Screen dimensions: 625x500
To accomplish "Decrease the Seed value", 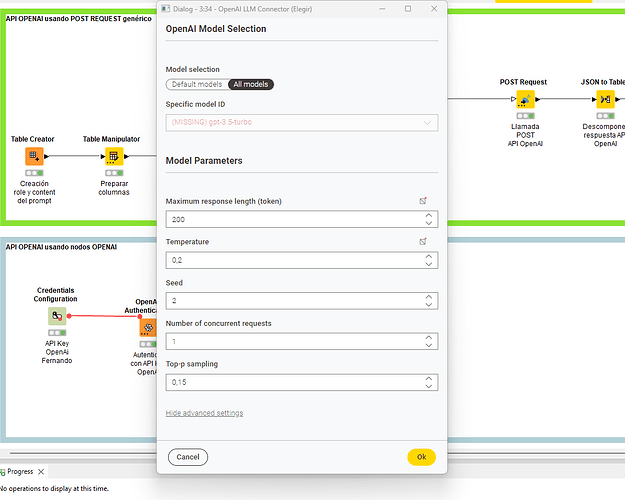I will point(428,305).
